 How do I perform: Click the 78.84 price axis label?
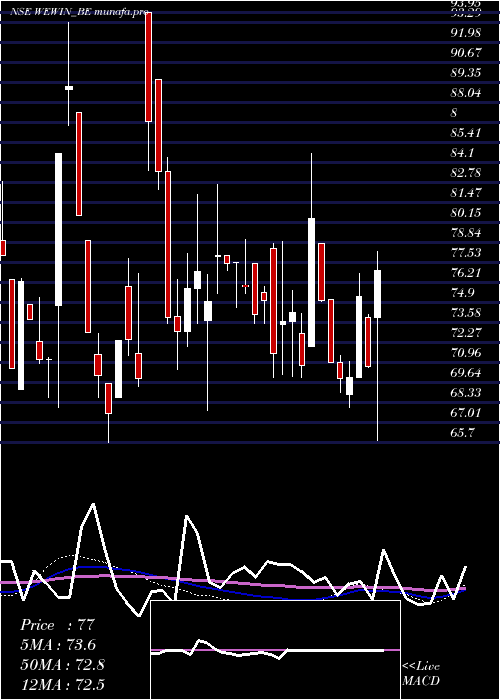(x=466, y=233)
